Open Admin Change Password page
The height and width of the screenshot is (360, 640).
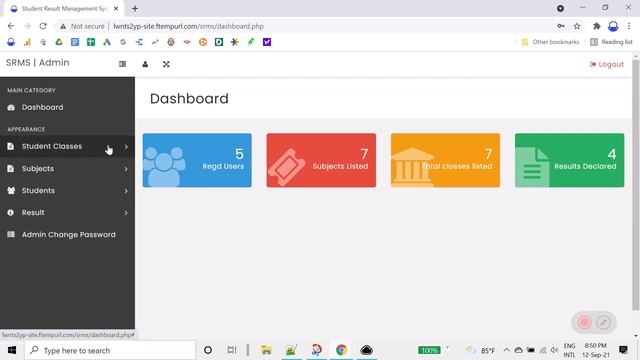[x=69, y=235]
